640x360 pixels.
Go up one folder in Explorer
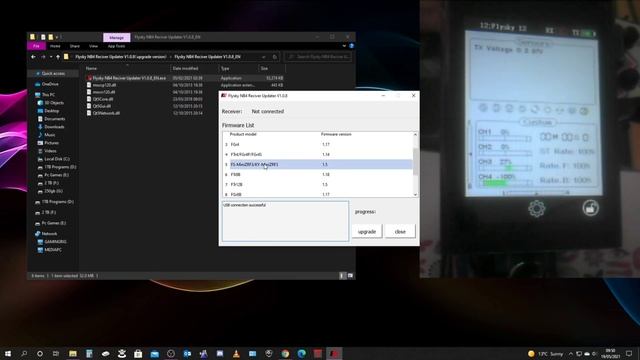point(58,57)
